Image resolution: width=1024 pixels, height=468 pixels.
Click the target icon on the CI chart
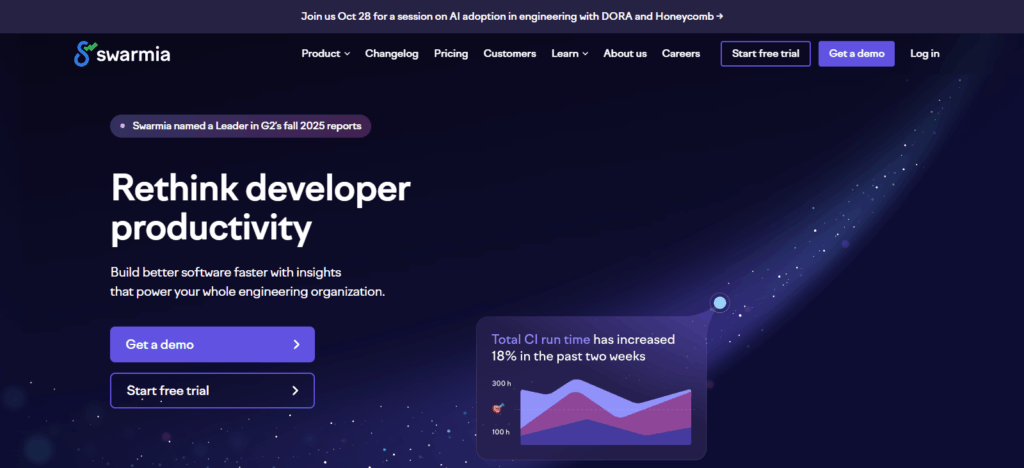(x=499, y=408)
